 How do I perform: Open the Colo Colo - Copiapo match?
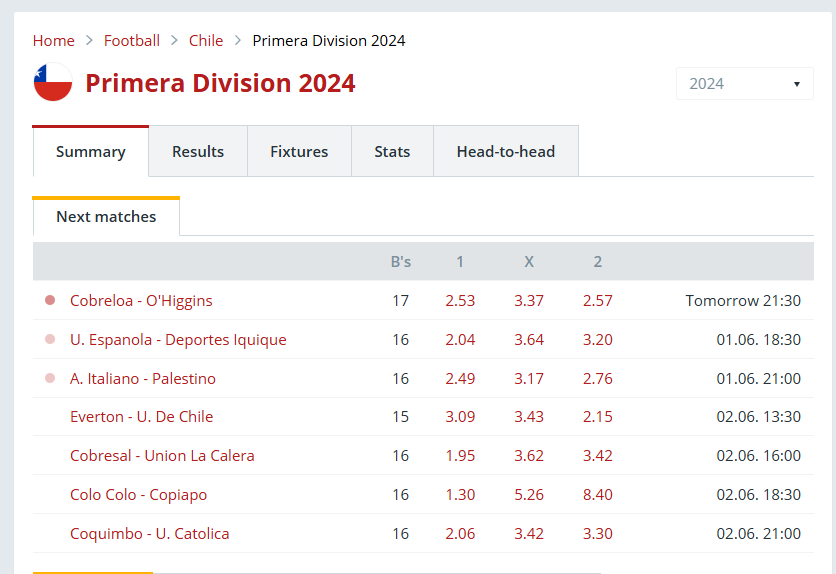(139, 495)
